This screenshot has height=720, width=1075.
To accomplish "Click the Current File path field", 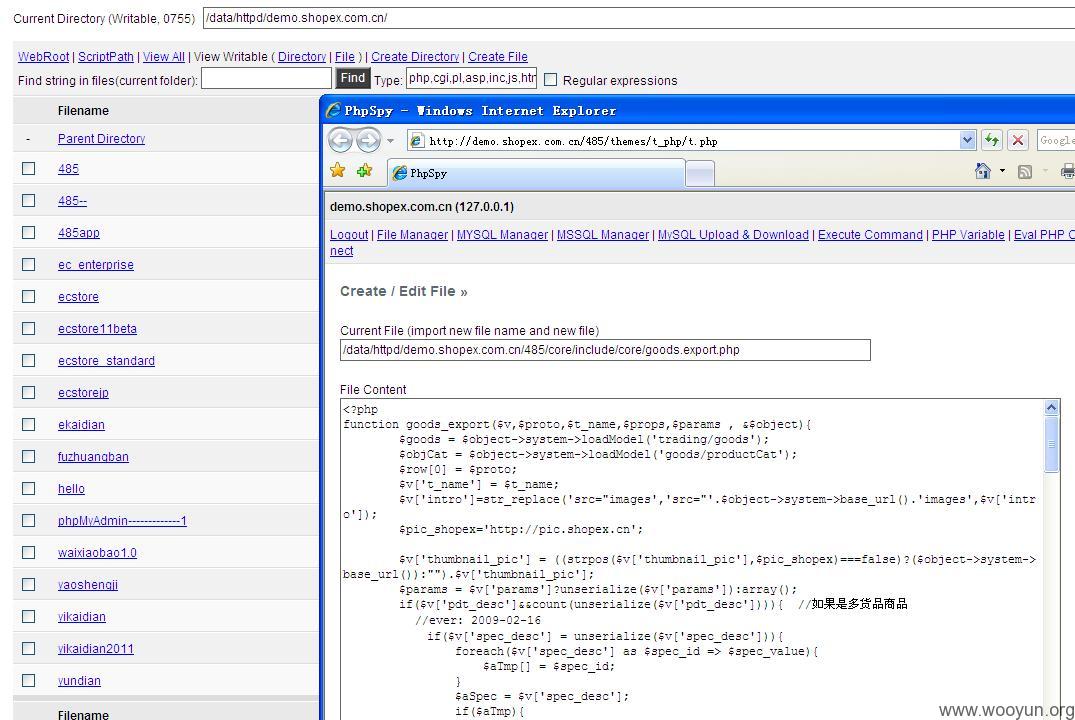I will [x=605, y=350].
